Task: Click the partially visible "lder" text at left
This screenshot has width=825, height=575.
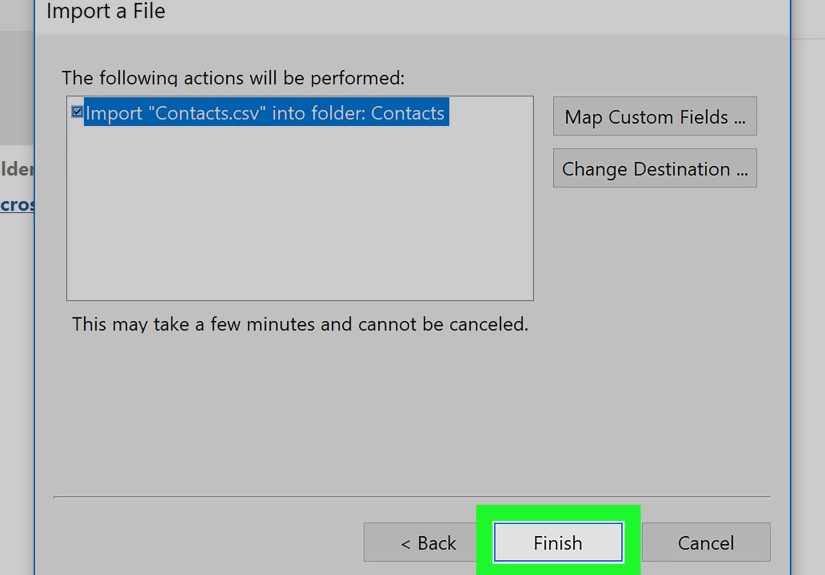Action: (x=18, y=169)
